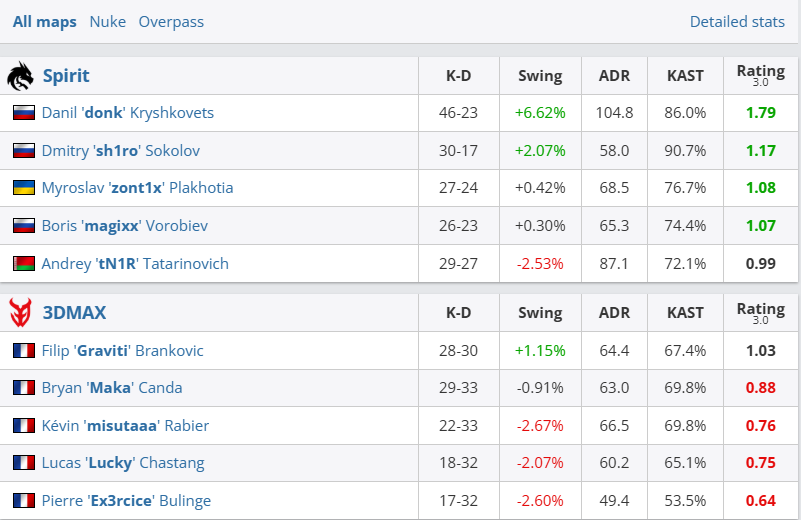Viewport: 801px width, 520px height.
Task: Open the 3DMAX team name link
Action: 74,313
